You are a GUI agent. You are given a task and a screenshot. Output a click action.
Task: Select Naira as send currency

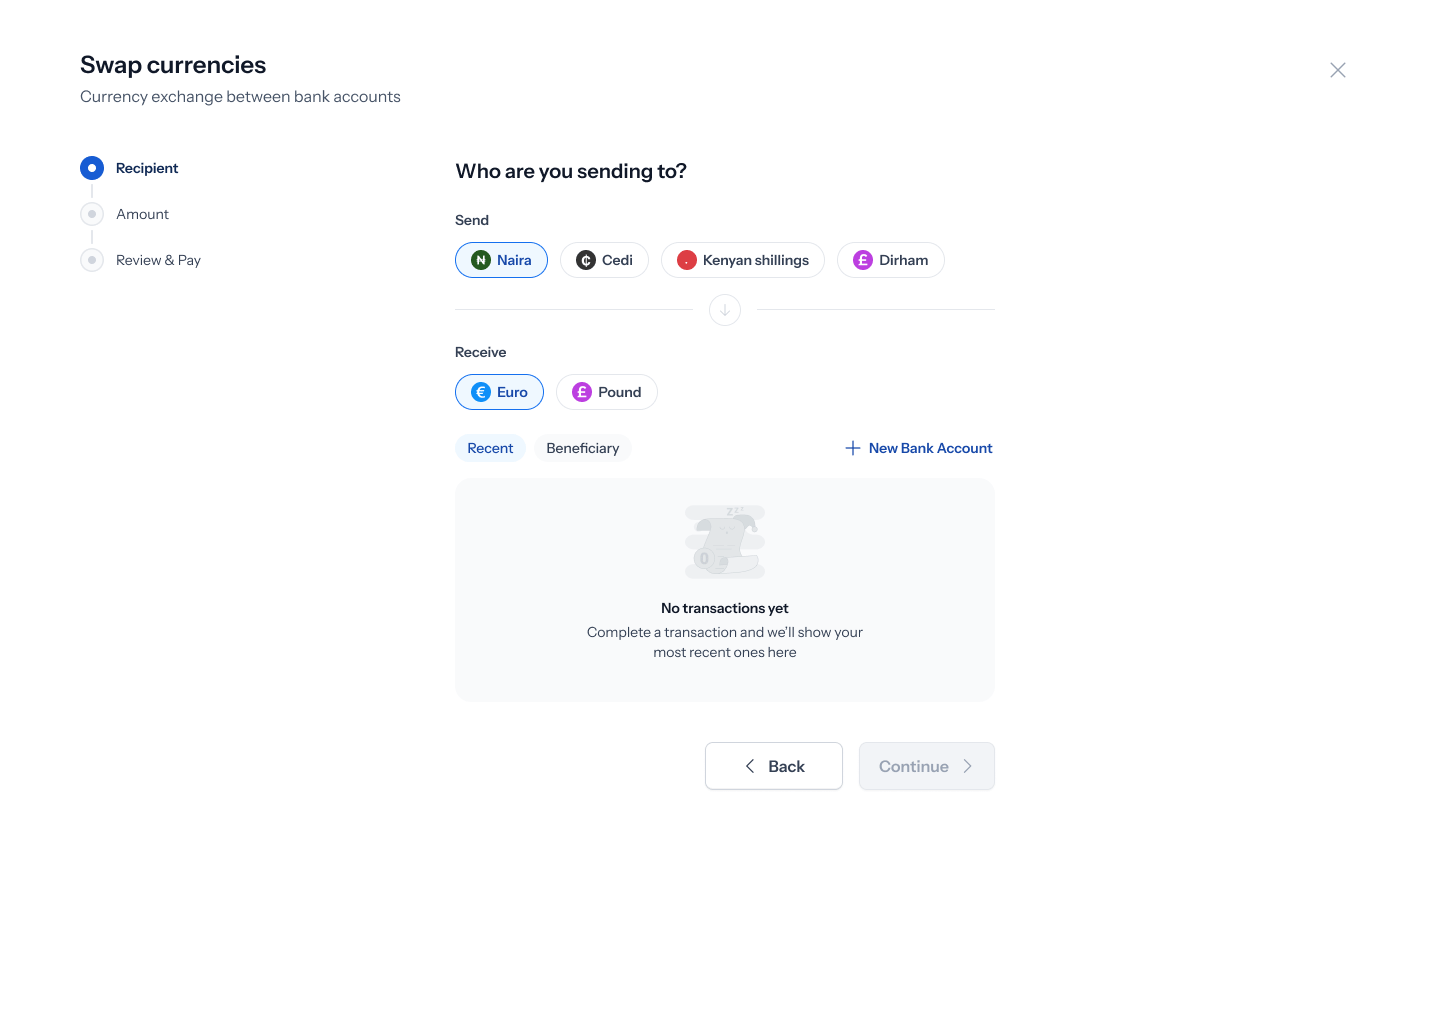point(501,260)
